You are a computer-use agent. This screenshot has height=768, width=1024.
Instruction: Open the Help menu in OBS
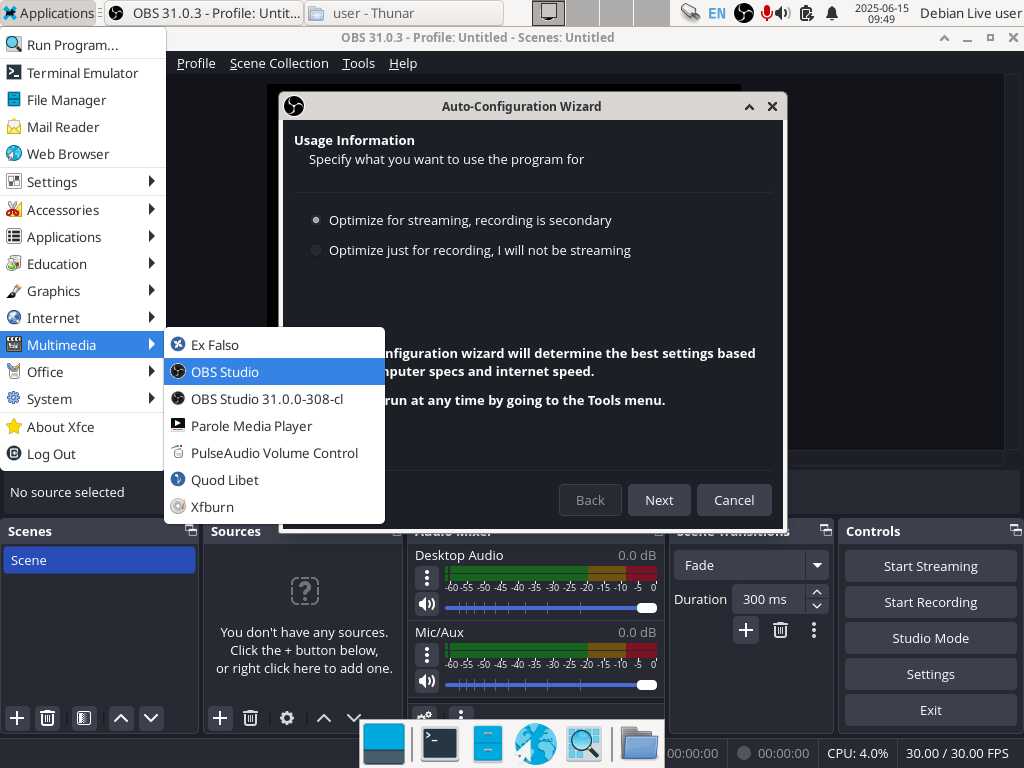point(403,63)
